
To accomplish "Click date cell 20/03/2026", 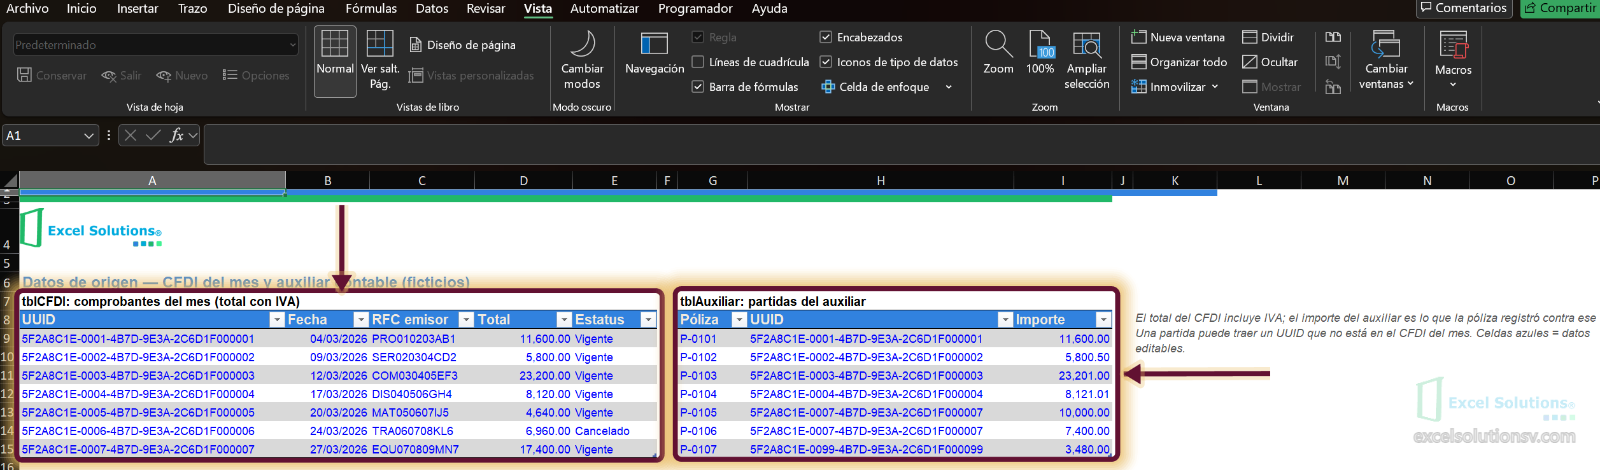I will coord(328,413).
